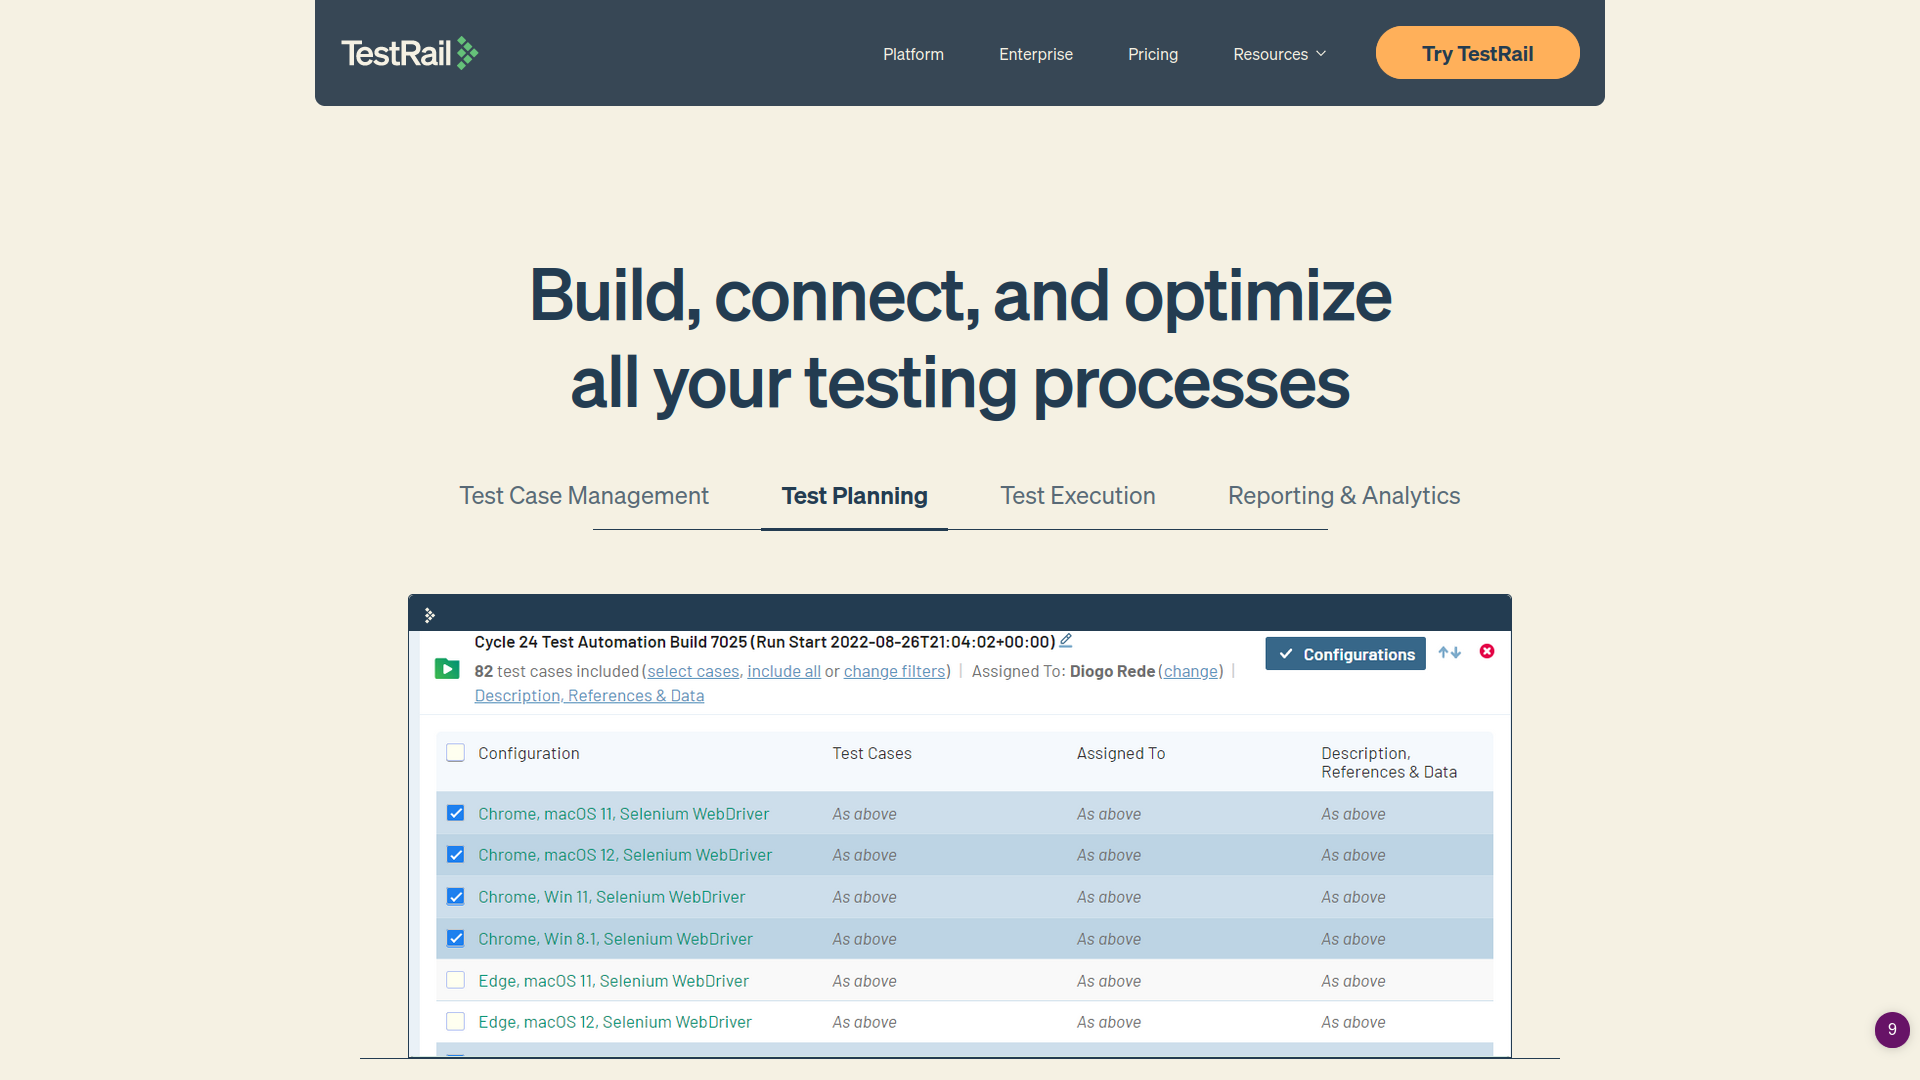This screenshot has width=1920, height=1080.
Task: Uncheck Chrome, Win 8.1, Selenium WebDriver
Action: pos(455,938)
